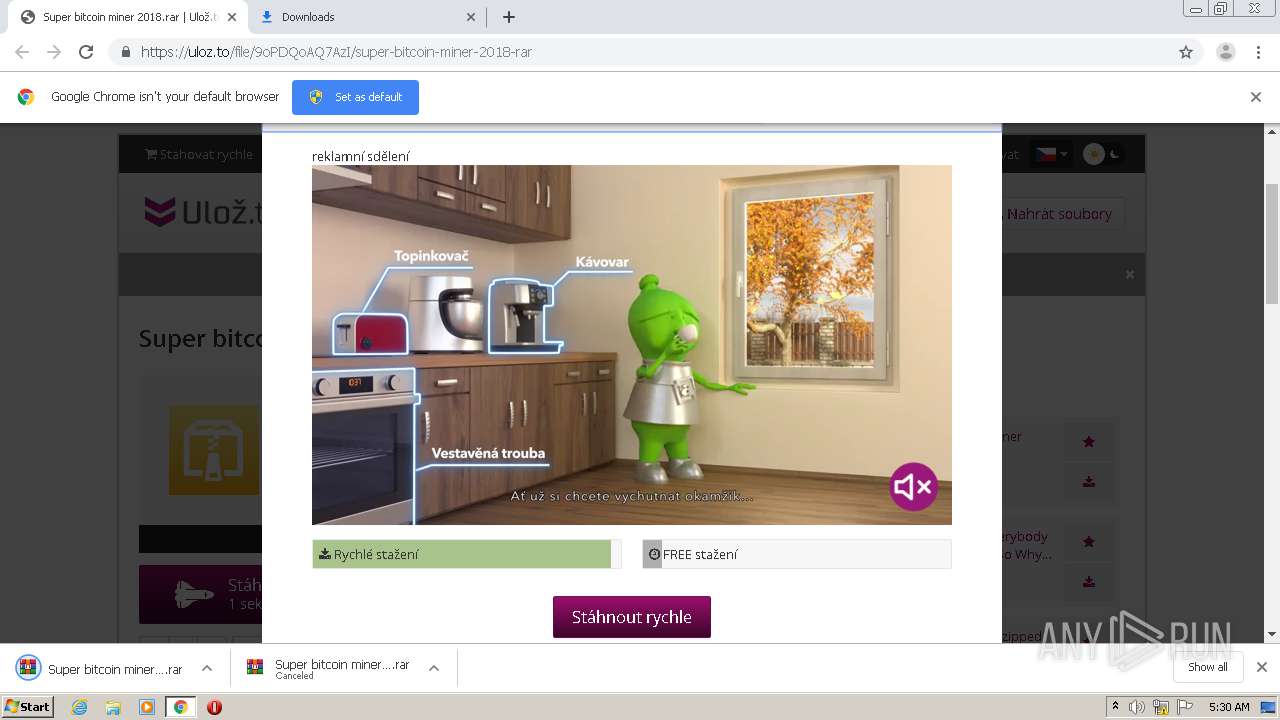Expand options for first downloaded rar
Viewport: 1280px width, 720px height.
[x=207, y=668]
